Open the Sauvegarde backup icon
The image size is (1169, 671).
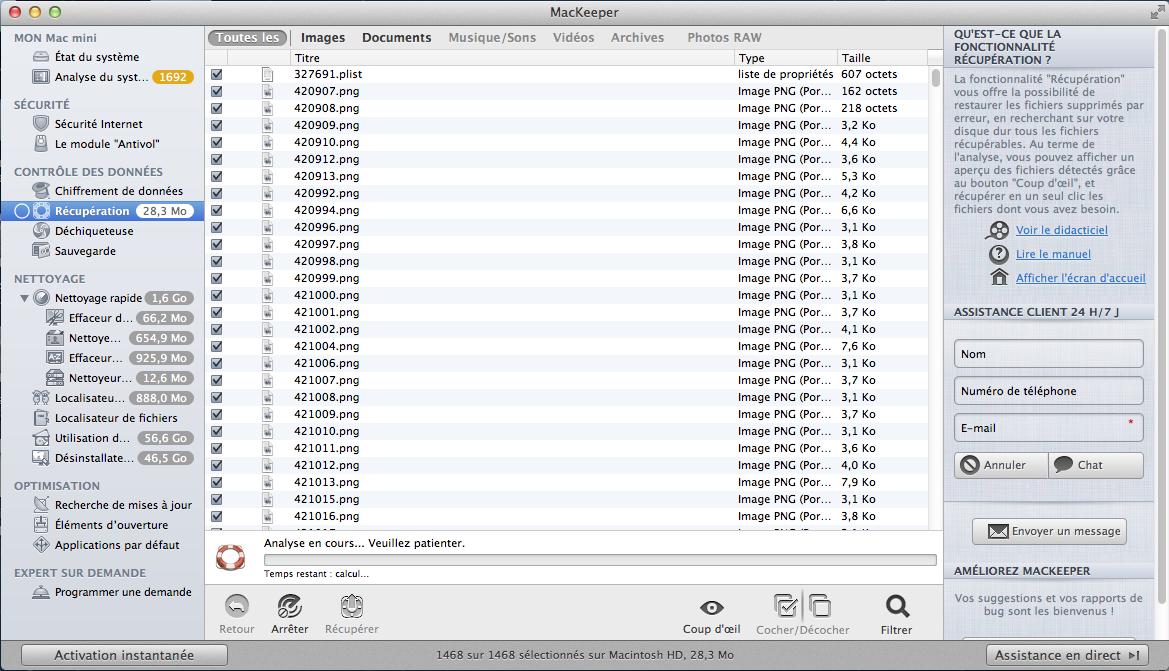point(41,251)
